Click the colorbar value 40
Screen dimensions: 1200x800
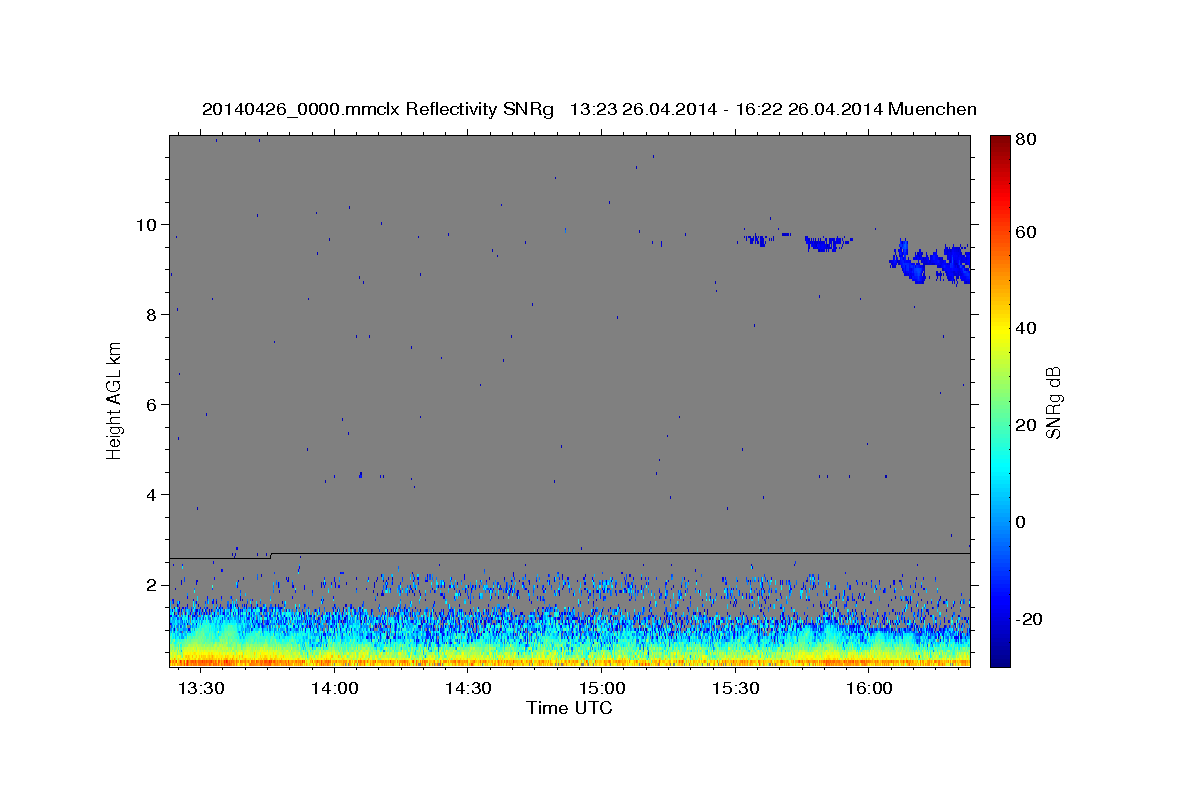pyautogui.click(x=1026, y=328)
